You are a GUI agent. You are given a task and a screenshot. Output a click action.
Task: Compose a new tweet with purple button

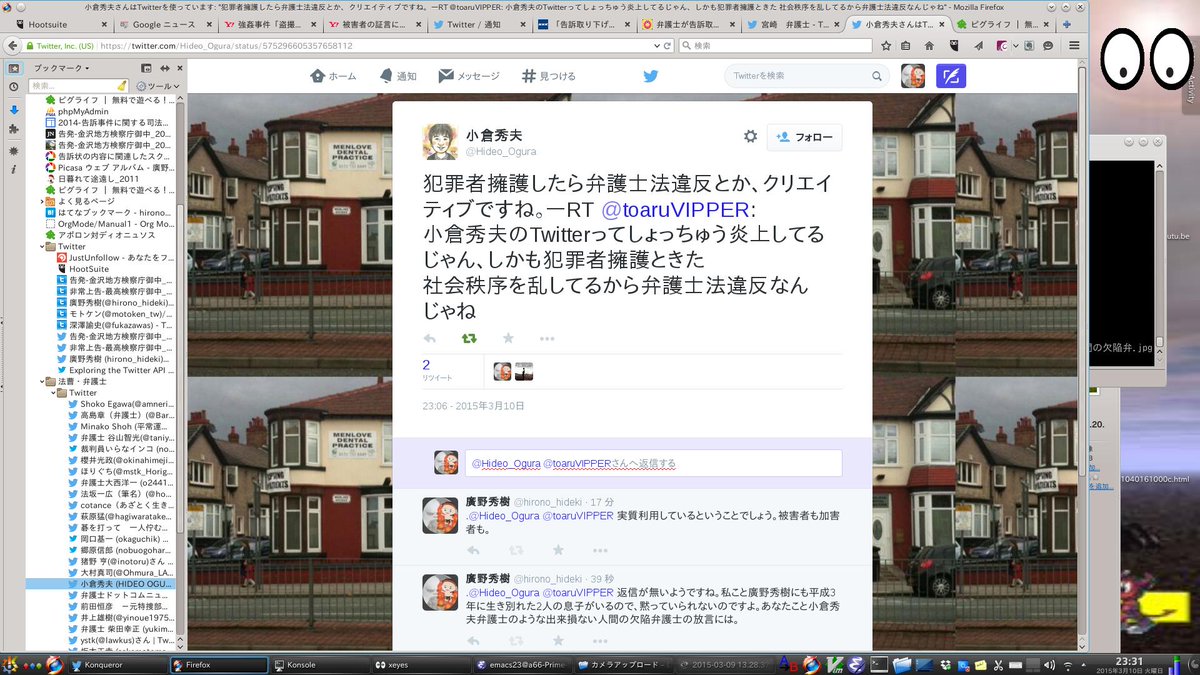pos(950,76)
